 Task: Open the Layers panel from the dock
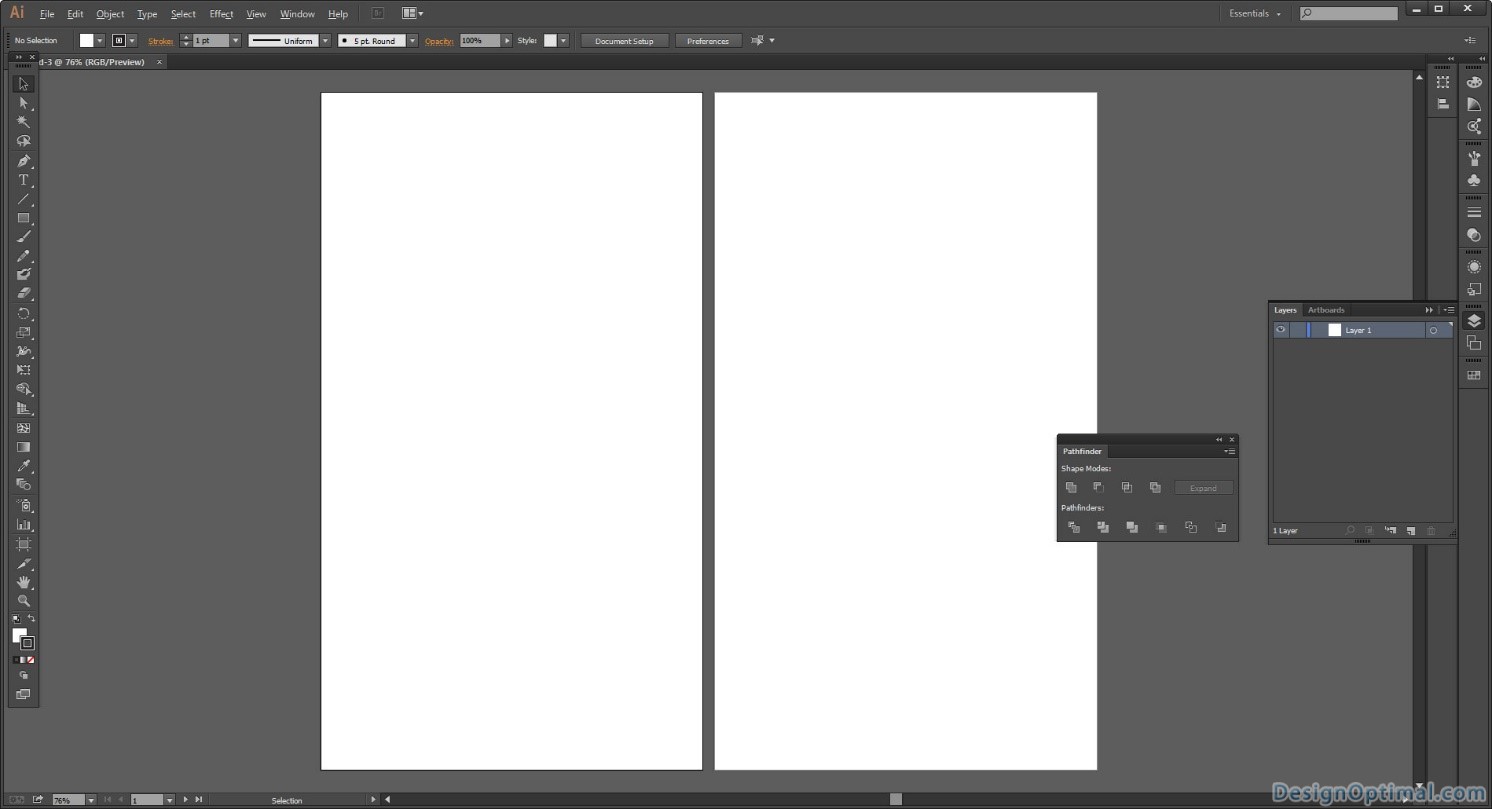1474,321
